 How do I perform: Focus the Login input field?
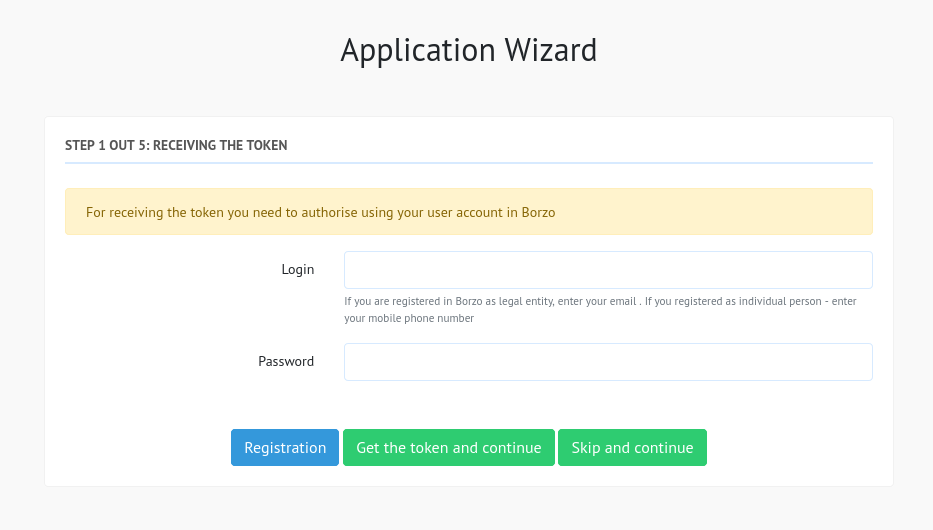[608, 270]
